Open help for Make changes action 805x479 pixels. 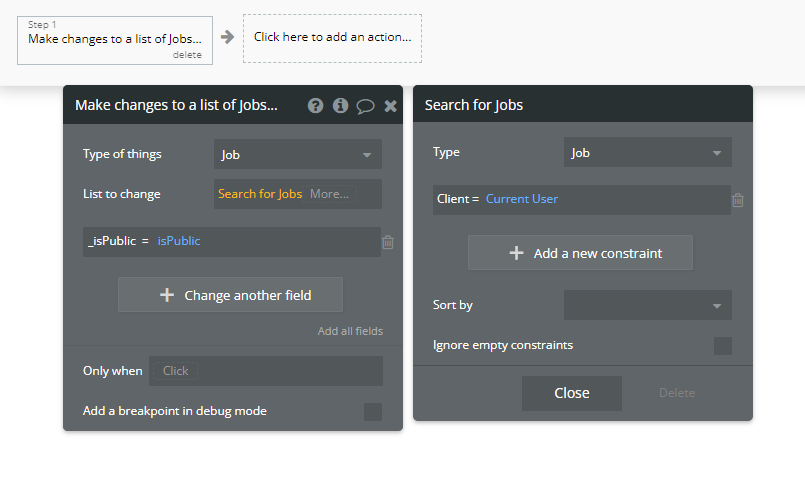tap(316, 105)
